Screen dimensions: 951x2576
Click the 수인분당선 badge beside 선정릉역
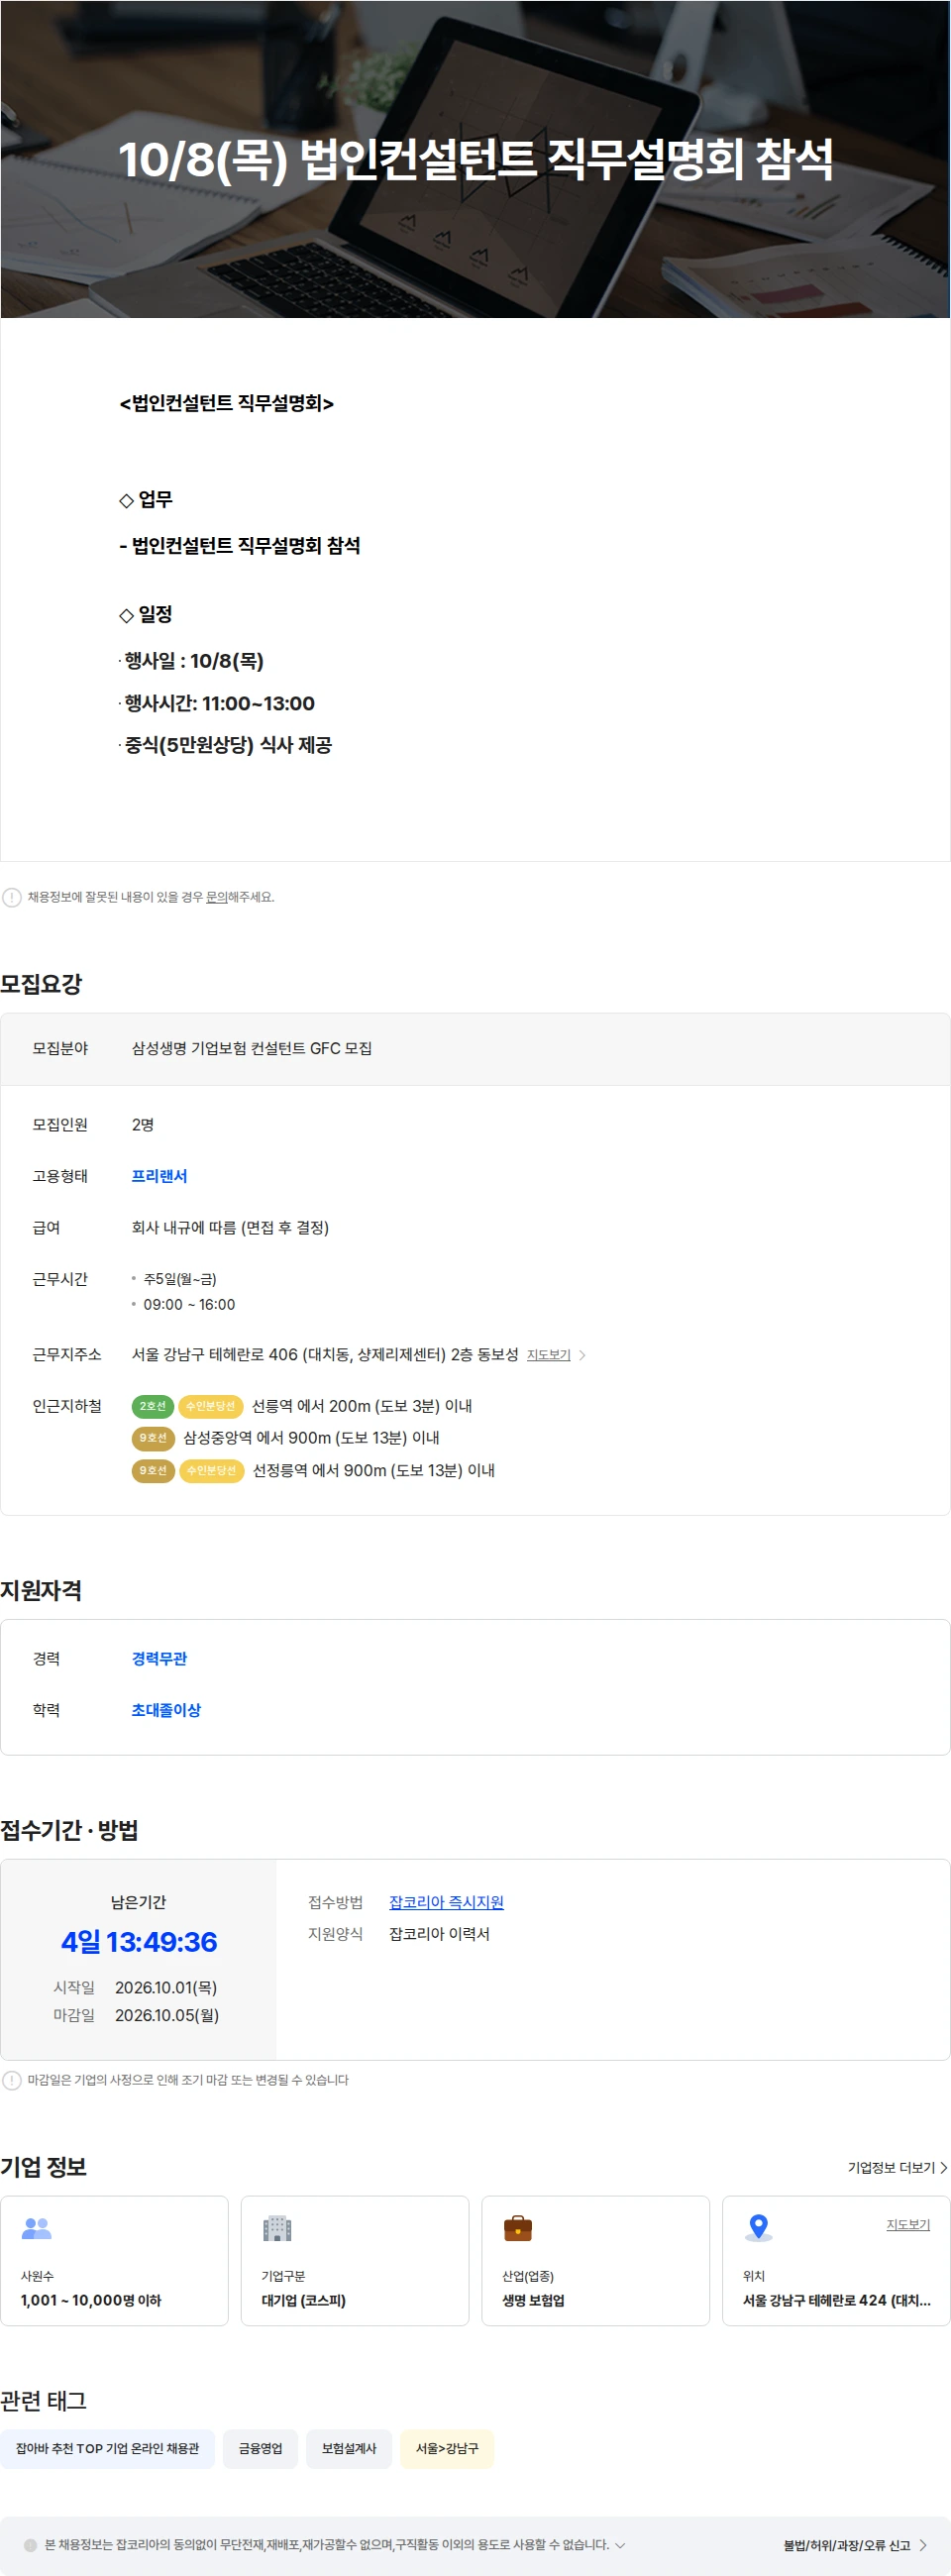[x=211, y=1470]
